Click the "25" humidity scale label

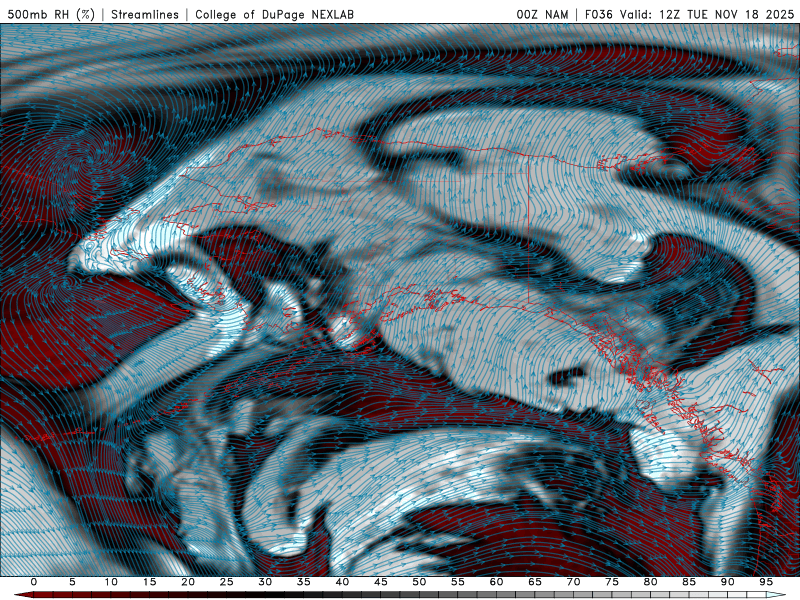tap(227, 582)
